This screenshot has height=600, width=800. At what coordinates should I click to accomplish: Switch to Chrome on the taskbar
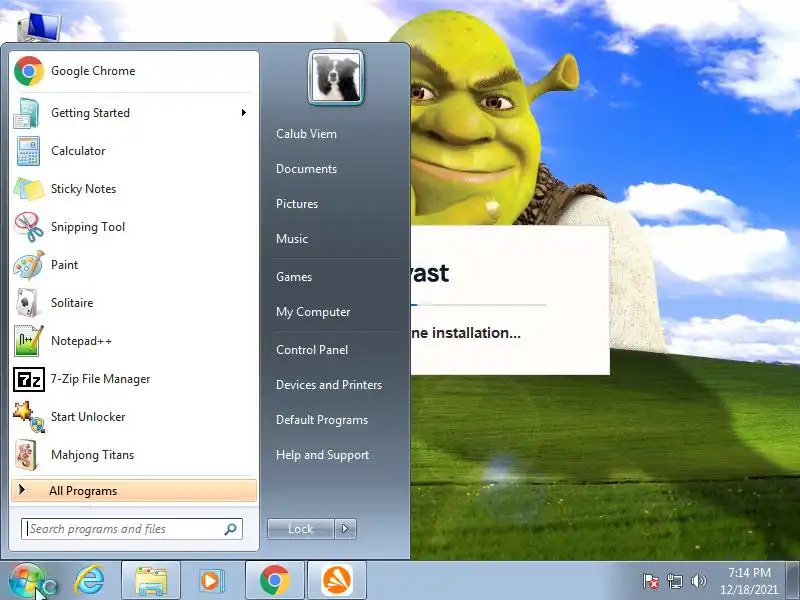click(274, 581)
